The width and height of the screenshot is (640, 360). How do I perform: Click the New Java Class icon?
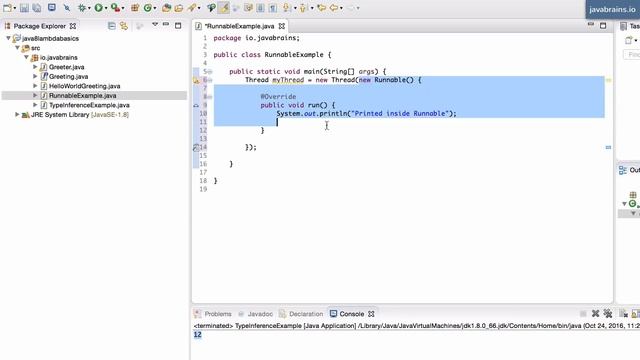147,8
